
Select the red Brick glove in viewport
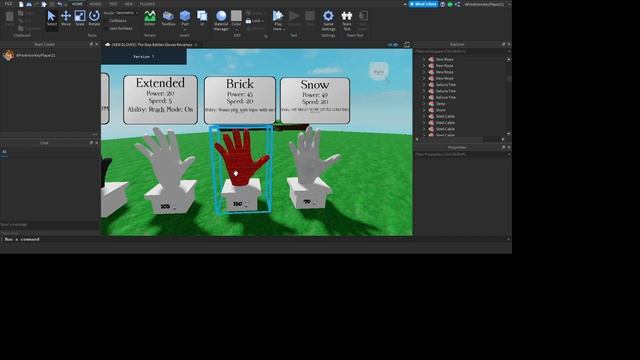(x=242, y=157)
